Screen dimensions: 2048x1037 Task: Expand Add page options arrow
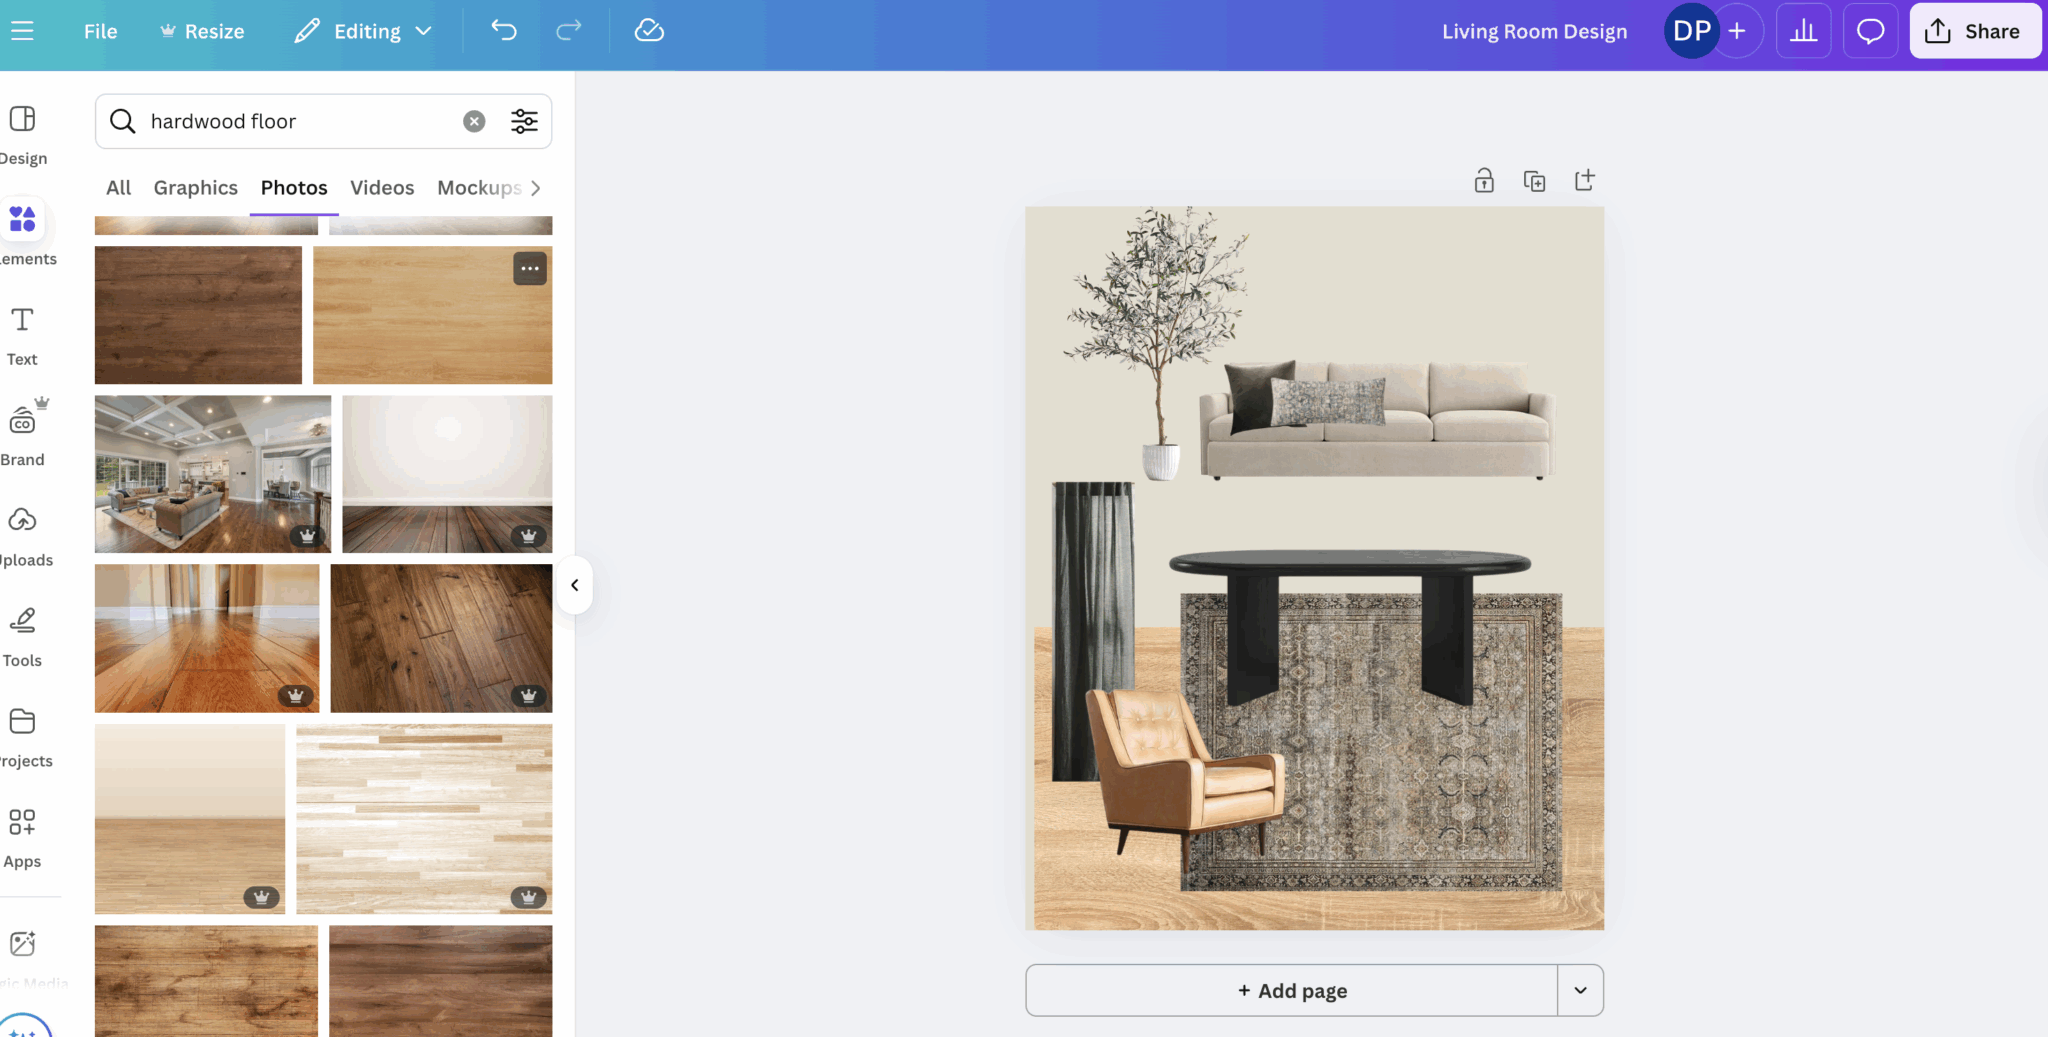click(1580, 990)
